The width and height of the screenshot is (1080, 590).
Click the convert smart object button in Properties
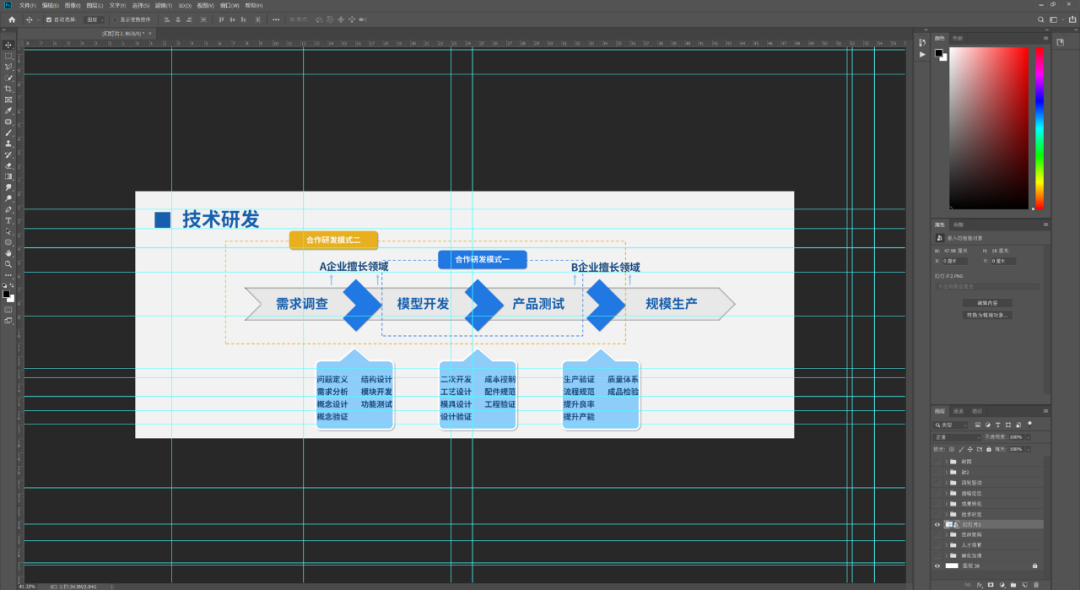pos(987,315)
